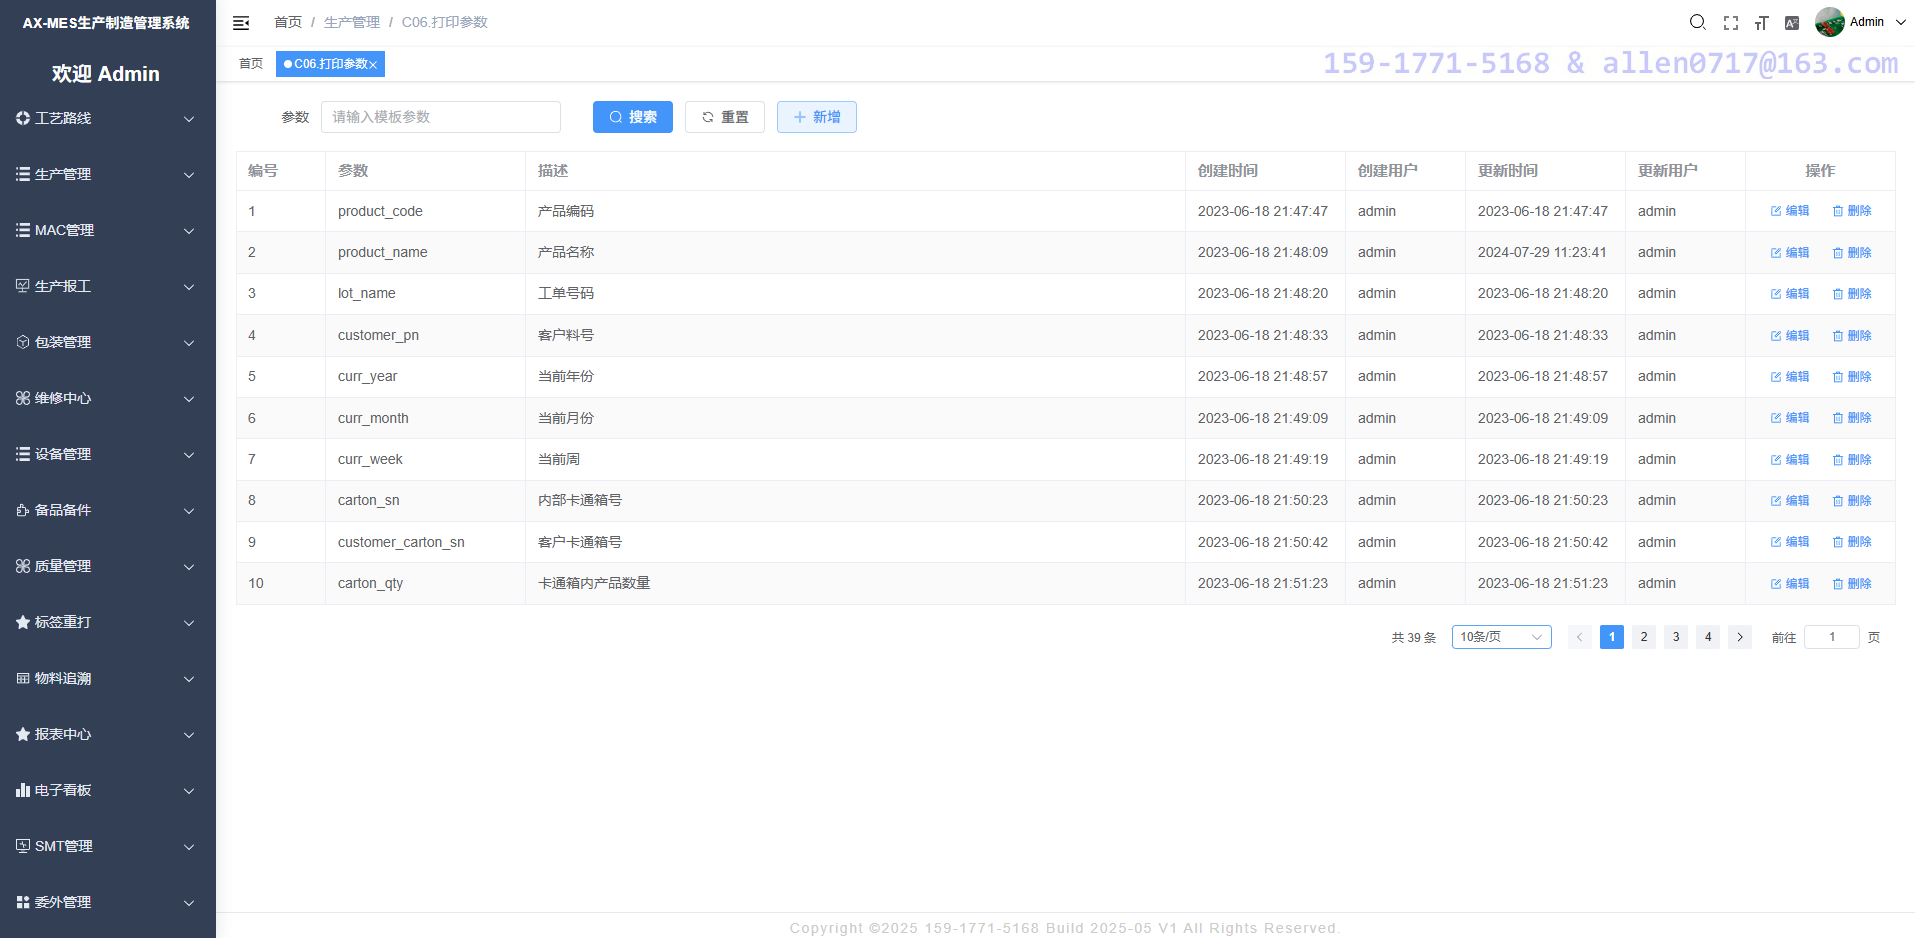Expand the 质量管理 menu chevron
The height and width of the screenshot is (938, 1915).
click(189, 567)
